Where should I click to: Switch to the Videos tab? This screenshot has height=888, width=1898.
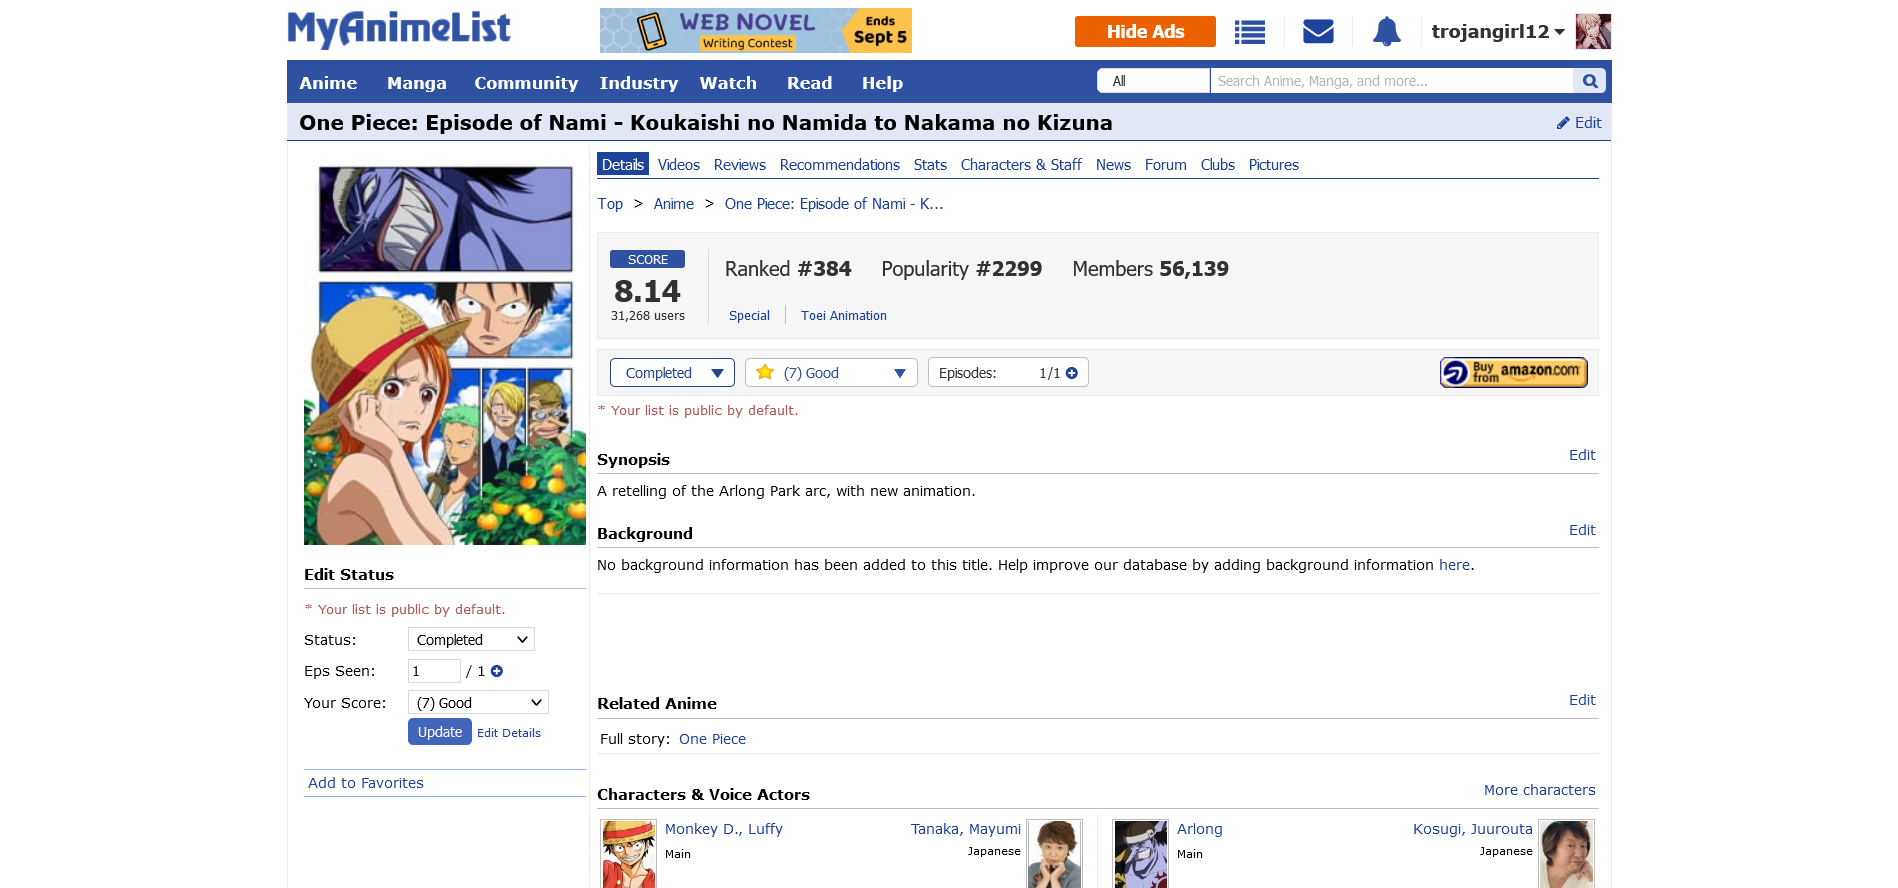coord(679,165)
